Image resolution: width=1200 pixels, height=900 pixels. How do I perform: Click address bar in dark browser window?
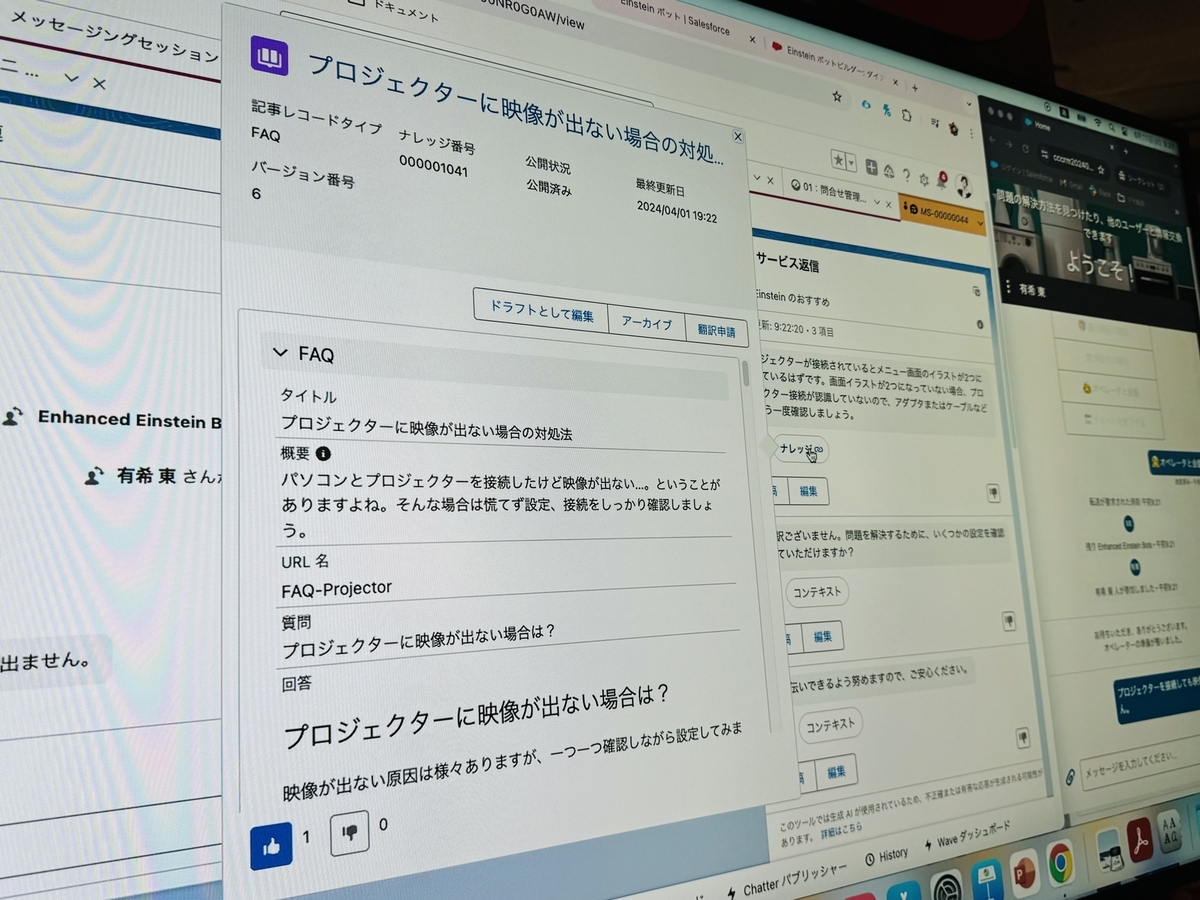(x=1075, y=162)
